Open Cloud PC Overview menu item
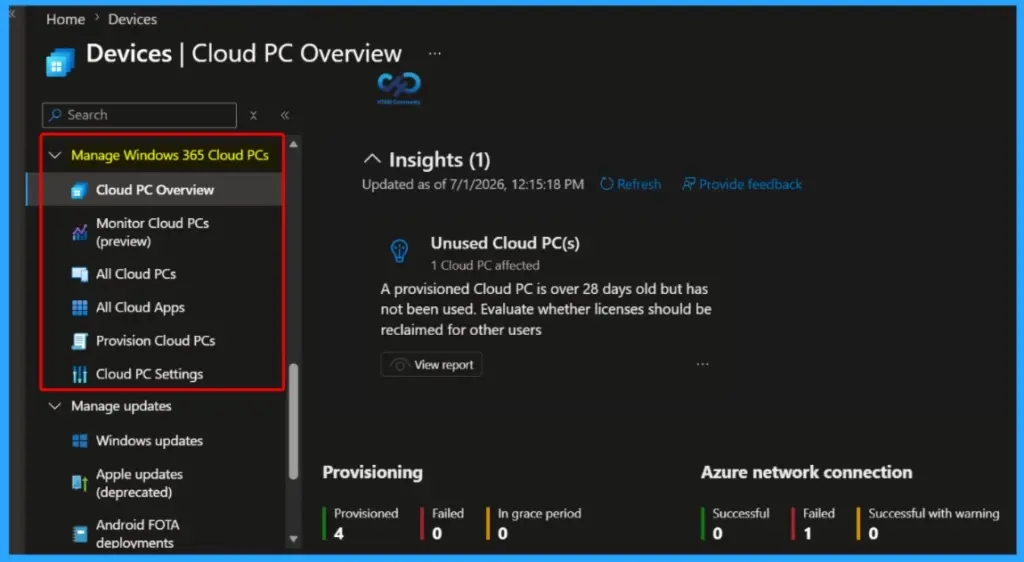Screen dimensions: 1024x562 coord(154,190)
